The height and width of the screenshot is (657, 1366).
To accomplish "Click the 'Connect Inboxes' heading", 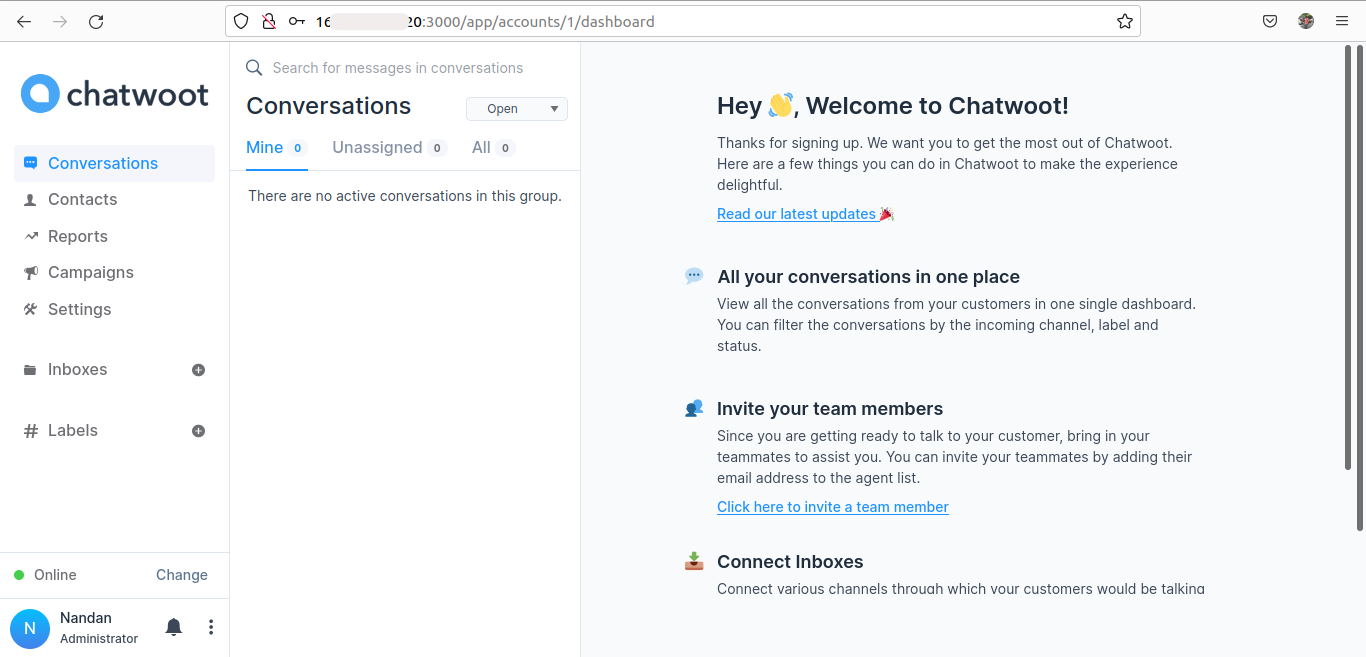I will click(x=790, y=562).
